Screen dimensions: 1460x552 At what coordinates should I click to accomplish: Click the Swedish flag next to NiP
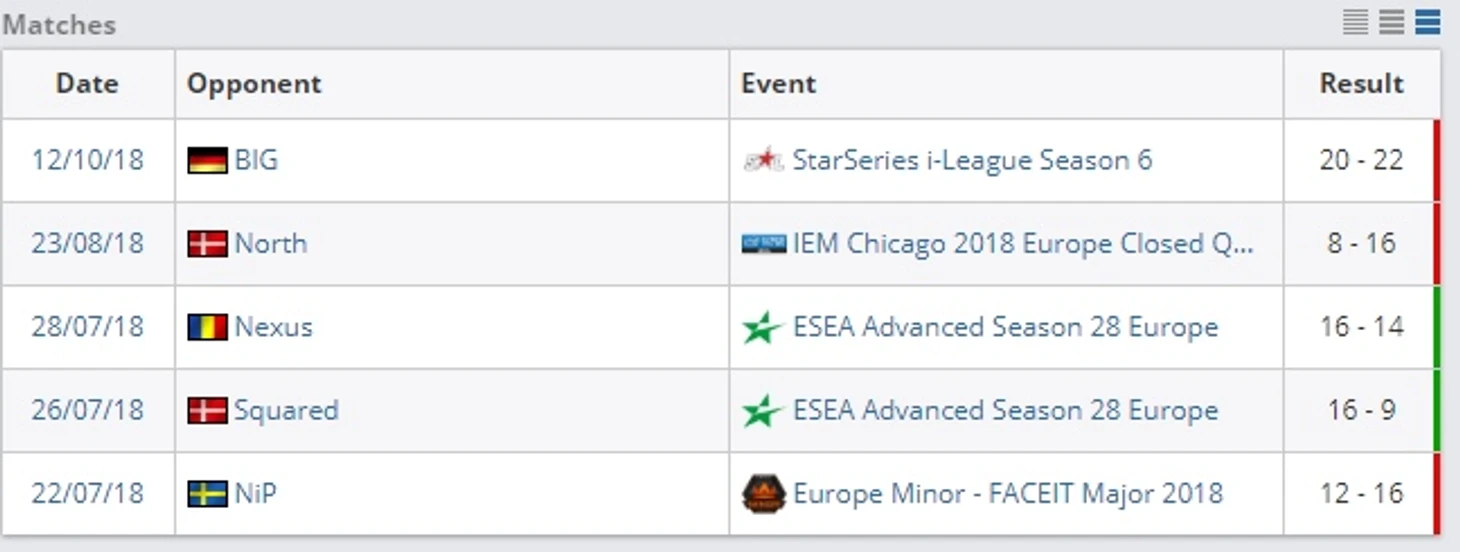click(x=207, y=494)
